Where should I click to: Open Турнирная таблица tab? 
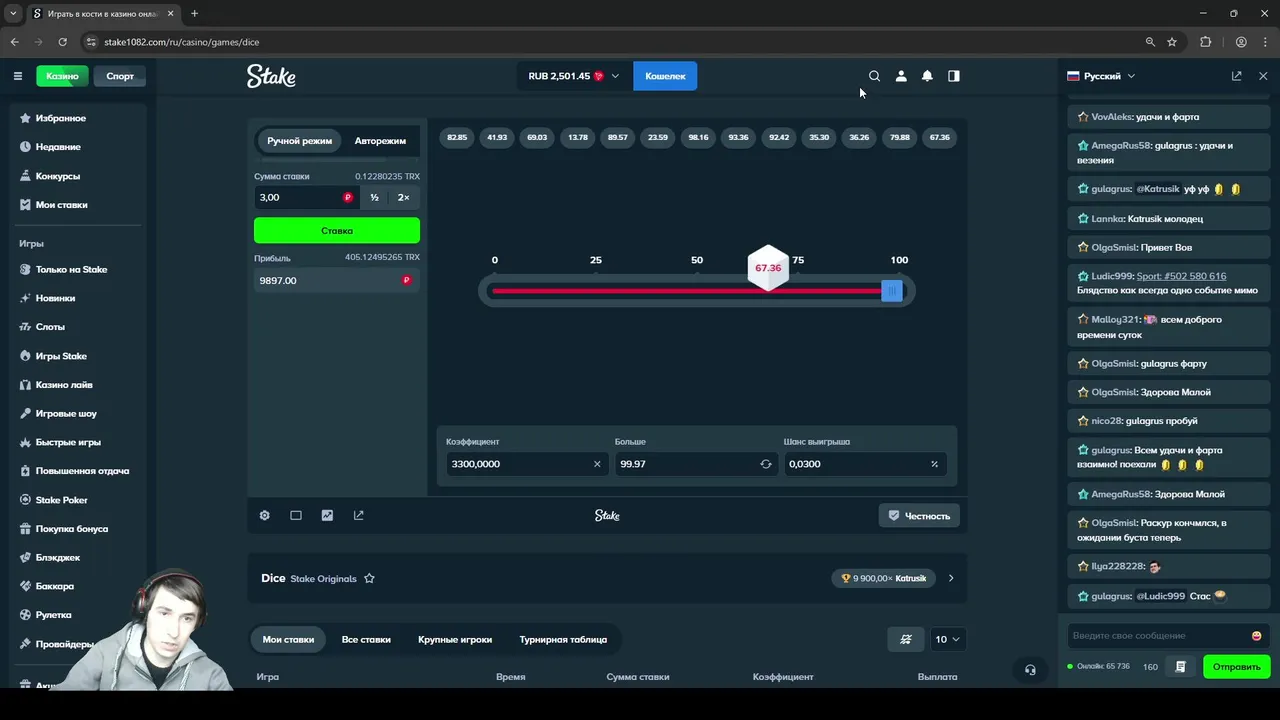pos(563,639)
